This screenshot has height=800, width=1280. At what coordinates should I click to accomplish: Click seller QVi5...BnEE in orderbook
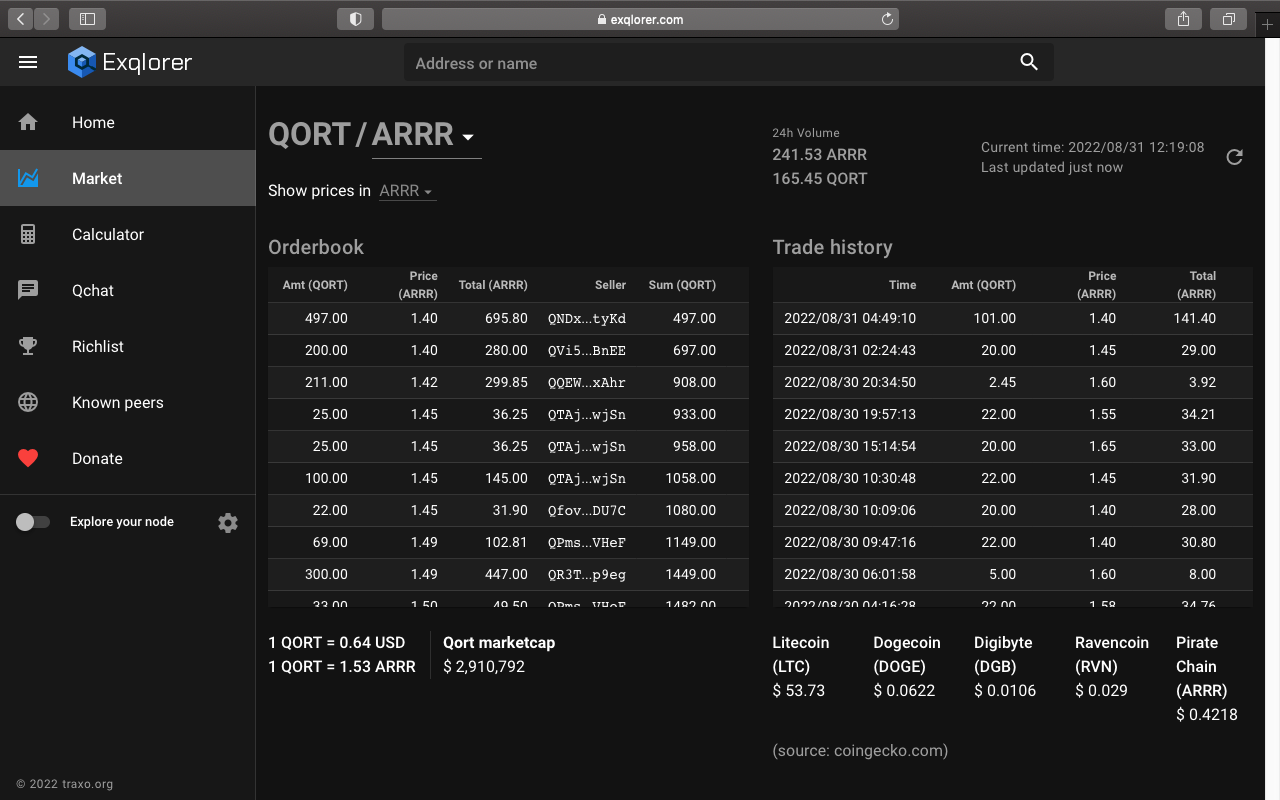click(x=587, y=350)
